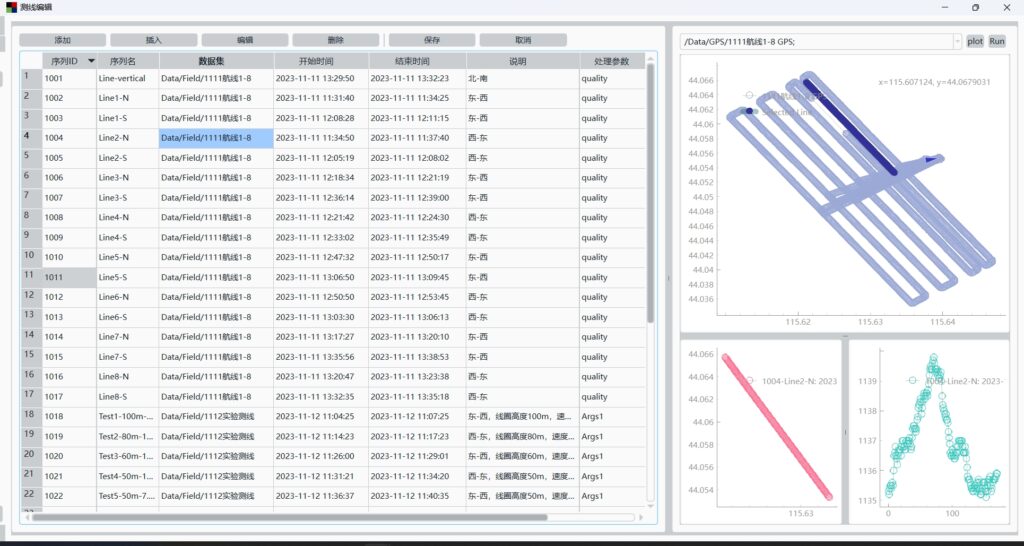Click the 添加 button
Image resolution: width=1024 pixels, height=546 pixels.
pos(63,40)
